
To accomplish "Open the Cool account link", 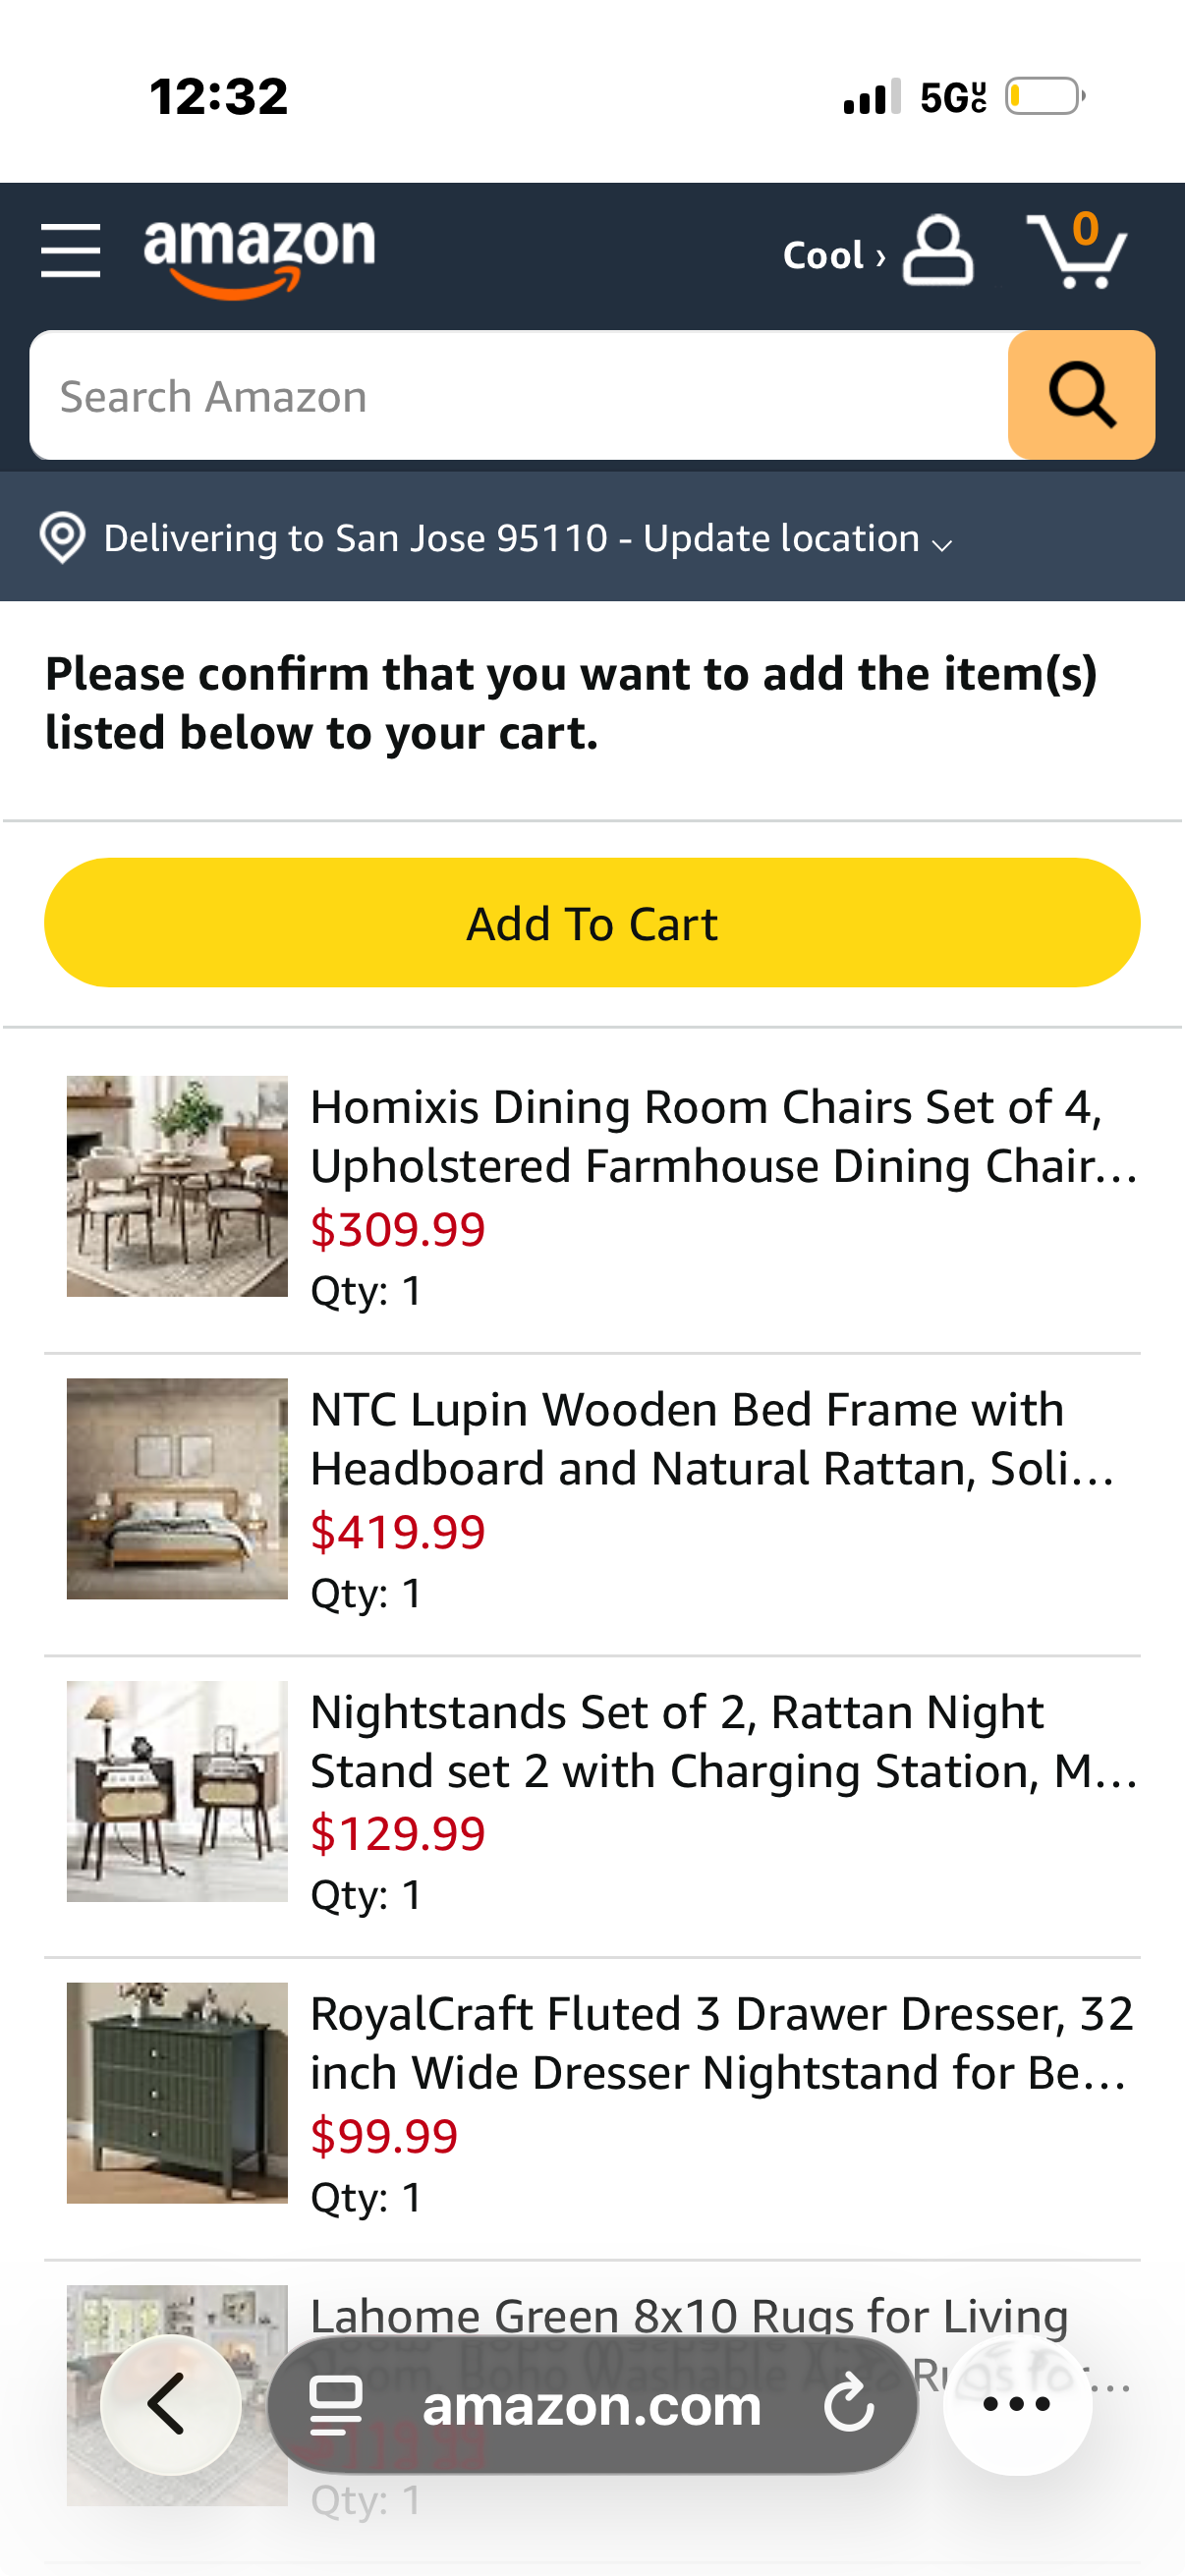I will click(x=832, y=256).
